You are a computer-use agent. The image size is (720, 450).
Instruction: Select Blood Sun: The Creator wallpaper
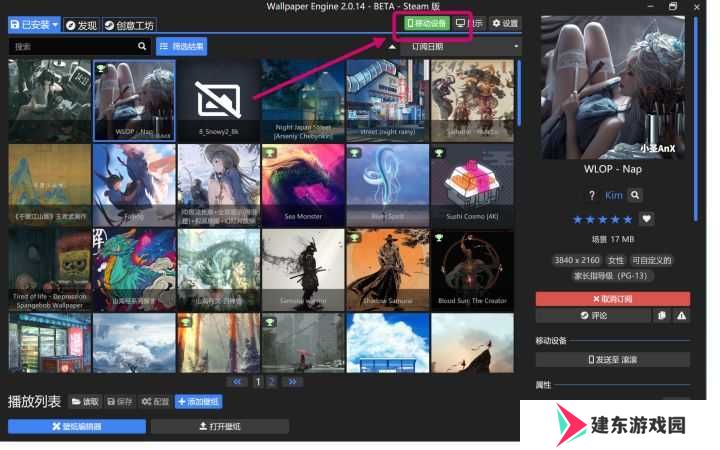point(472,270)
